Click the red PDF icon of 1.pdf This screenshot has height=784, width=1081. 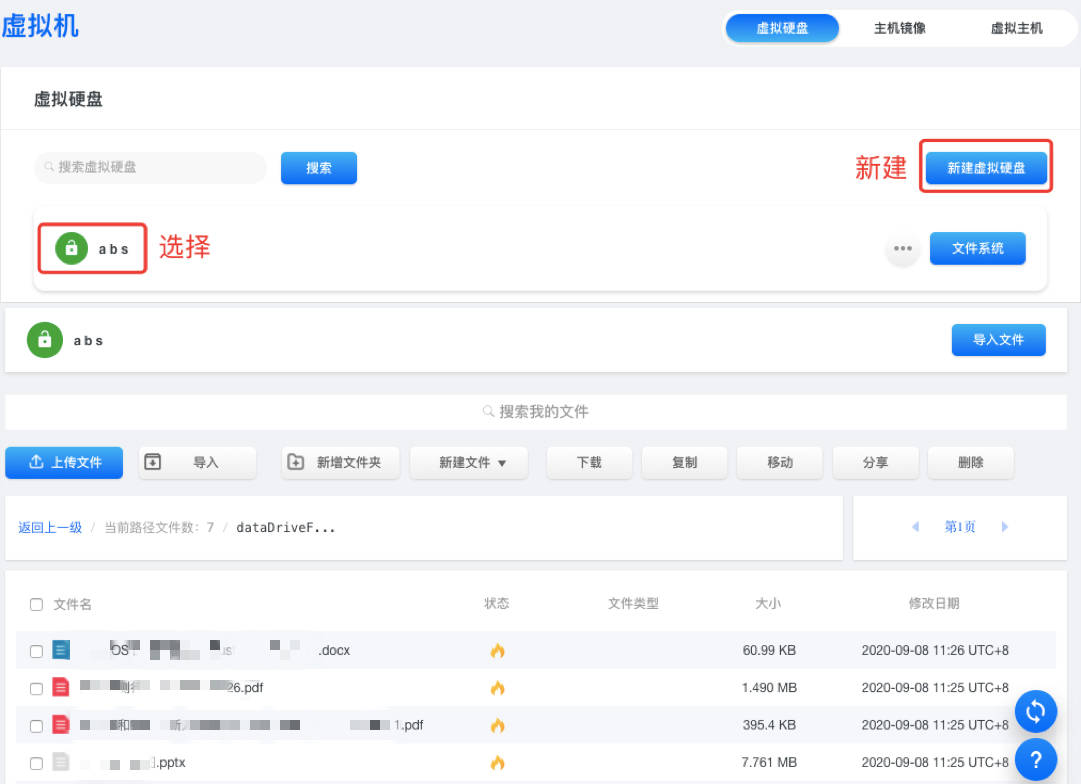point(61,724)
